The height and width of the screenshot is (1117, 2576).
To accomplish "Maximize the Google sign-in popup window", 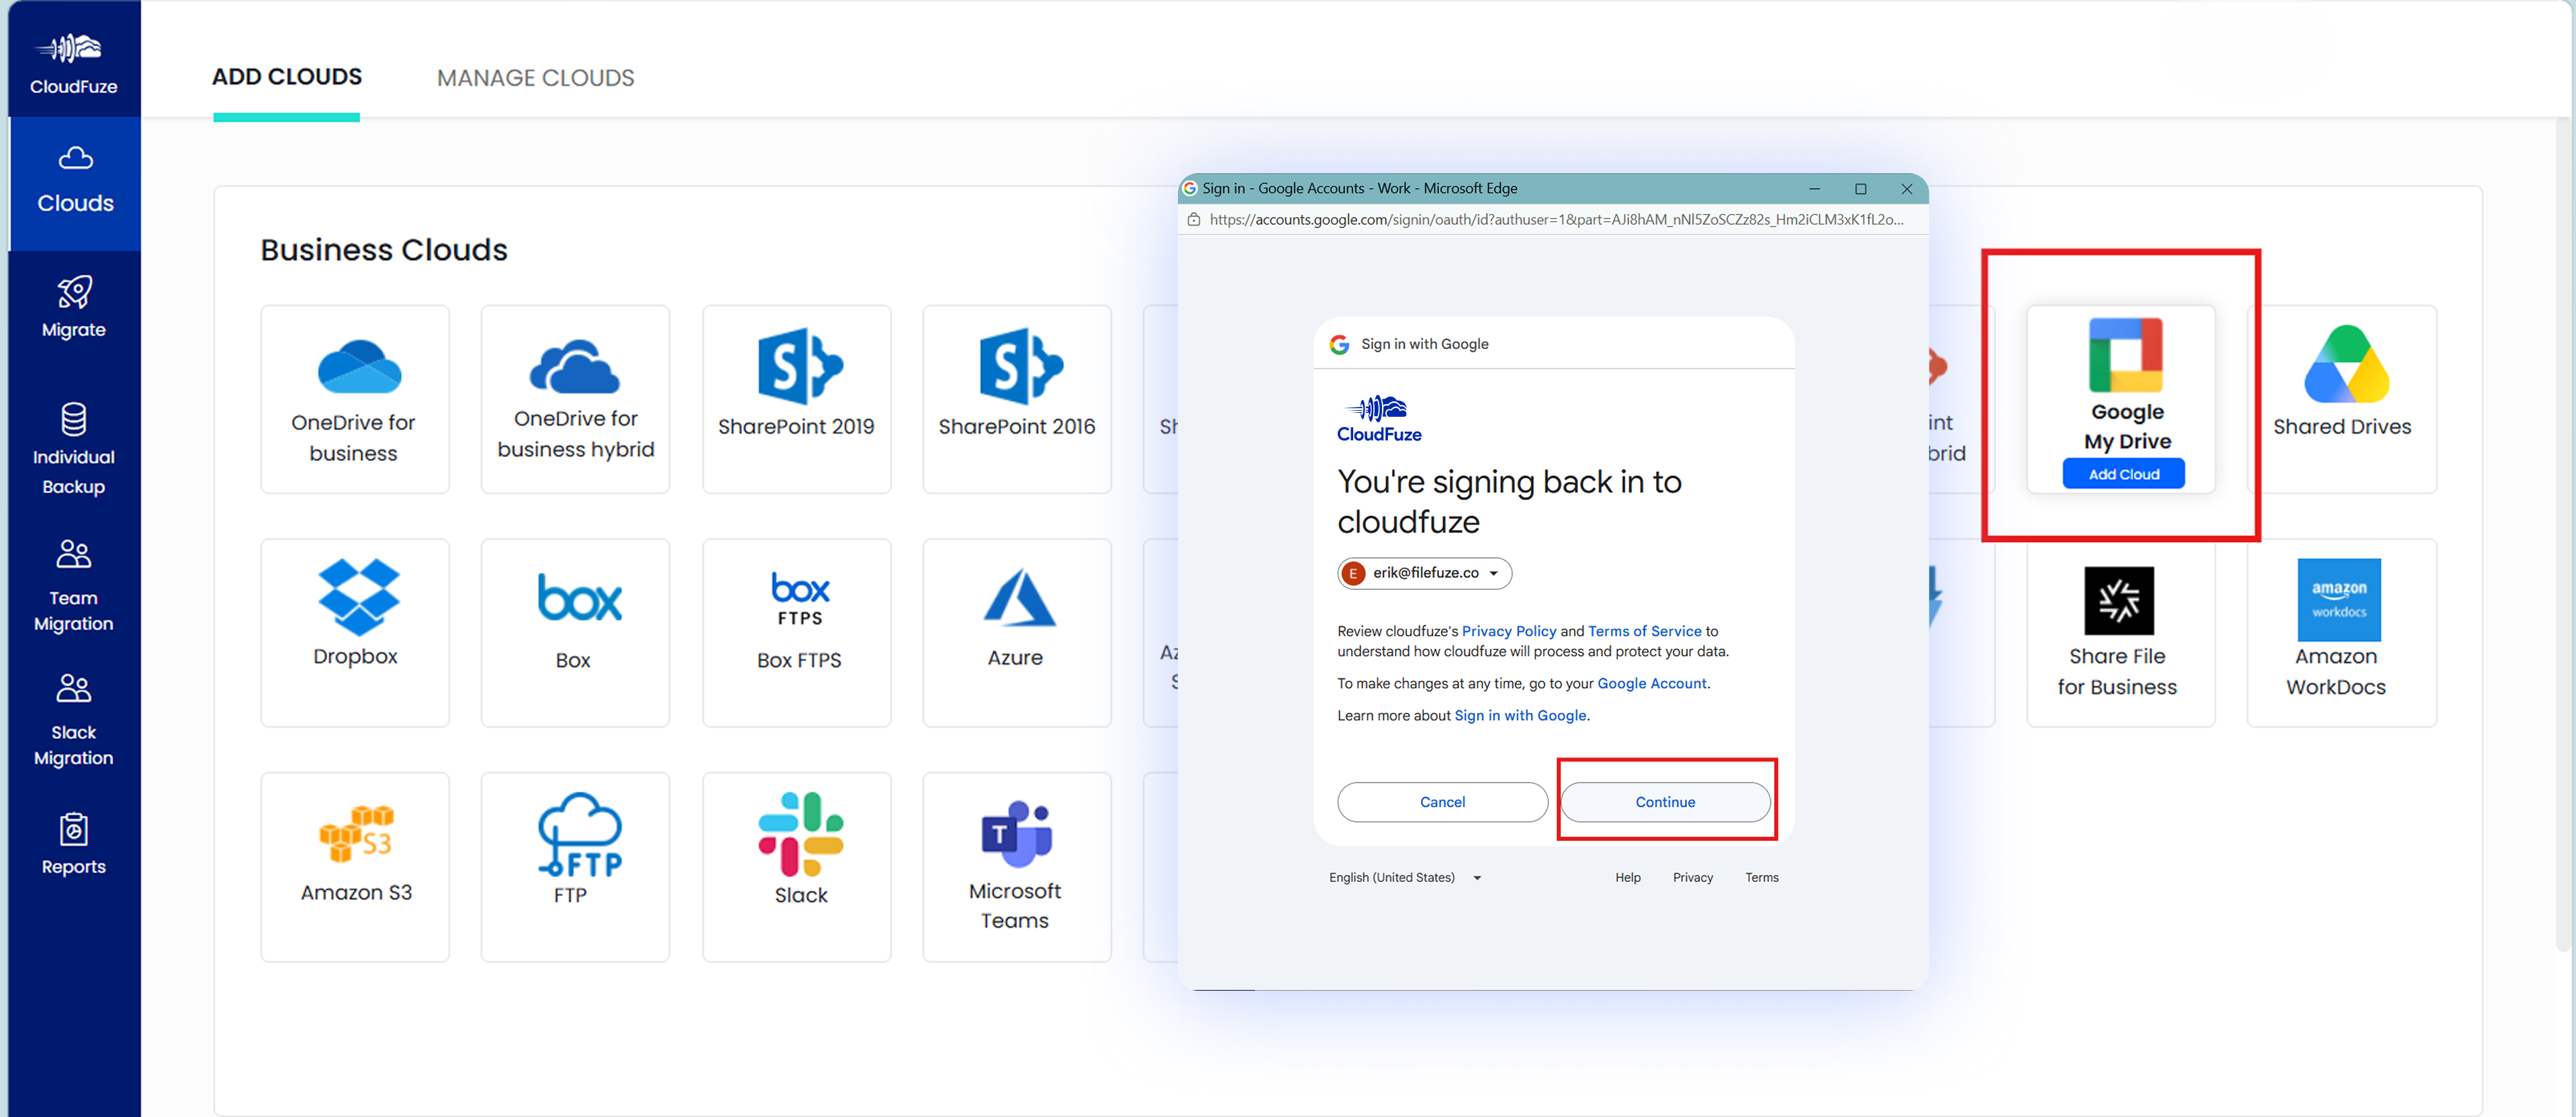I will tap(1861, 188).
